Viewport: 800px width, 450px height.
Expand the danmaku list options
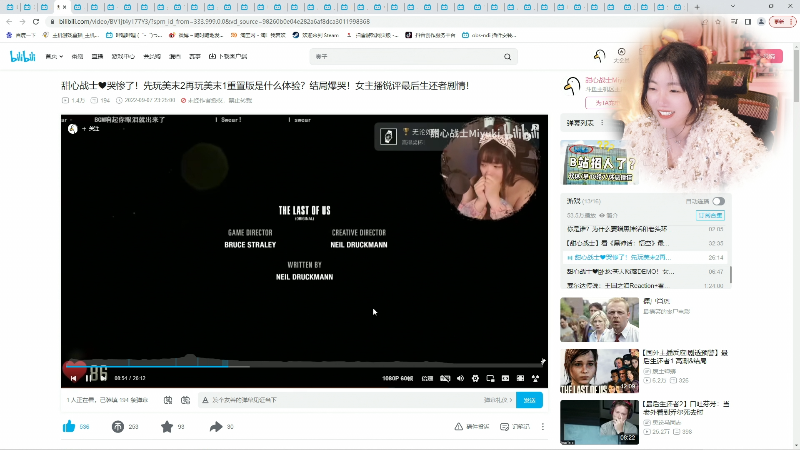[x=602, y=122]
